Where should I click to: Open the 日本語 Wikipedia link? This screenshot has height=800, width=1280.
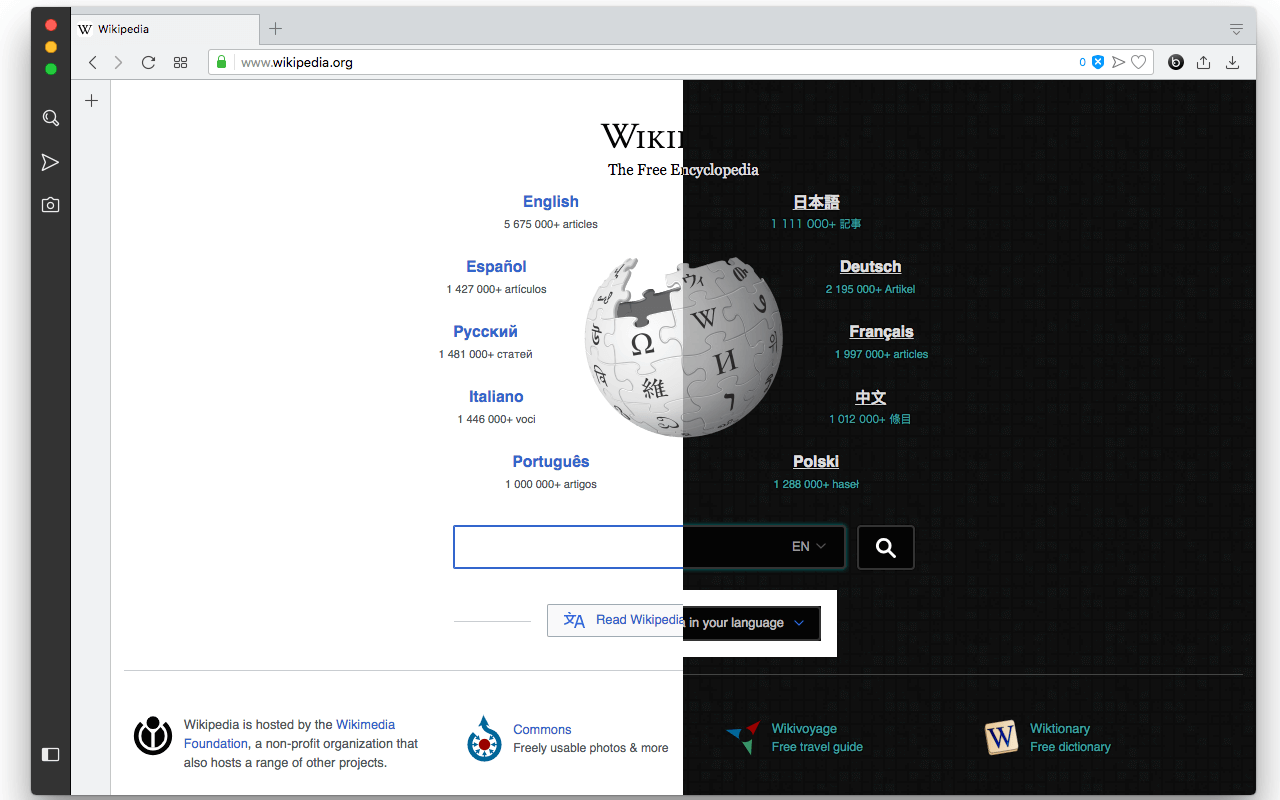point(816,202)
